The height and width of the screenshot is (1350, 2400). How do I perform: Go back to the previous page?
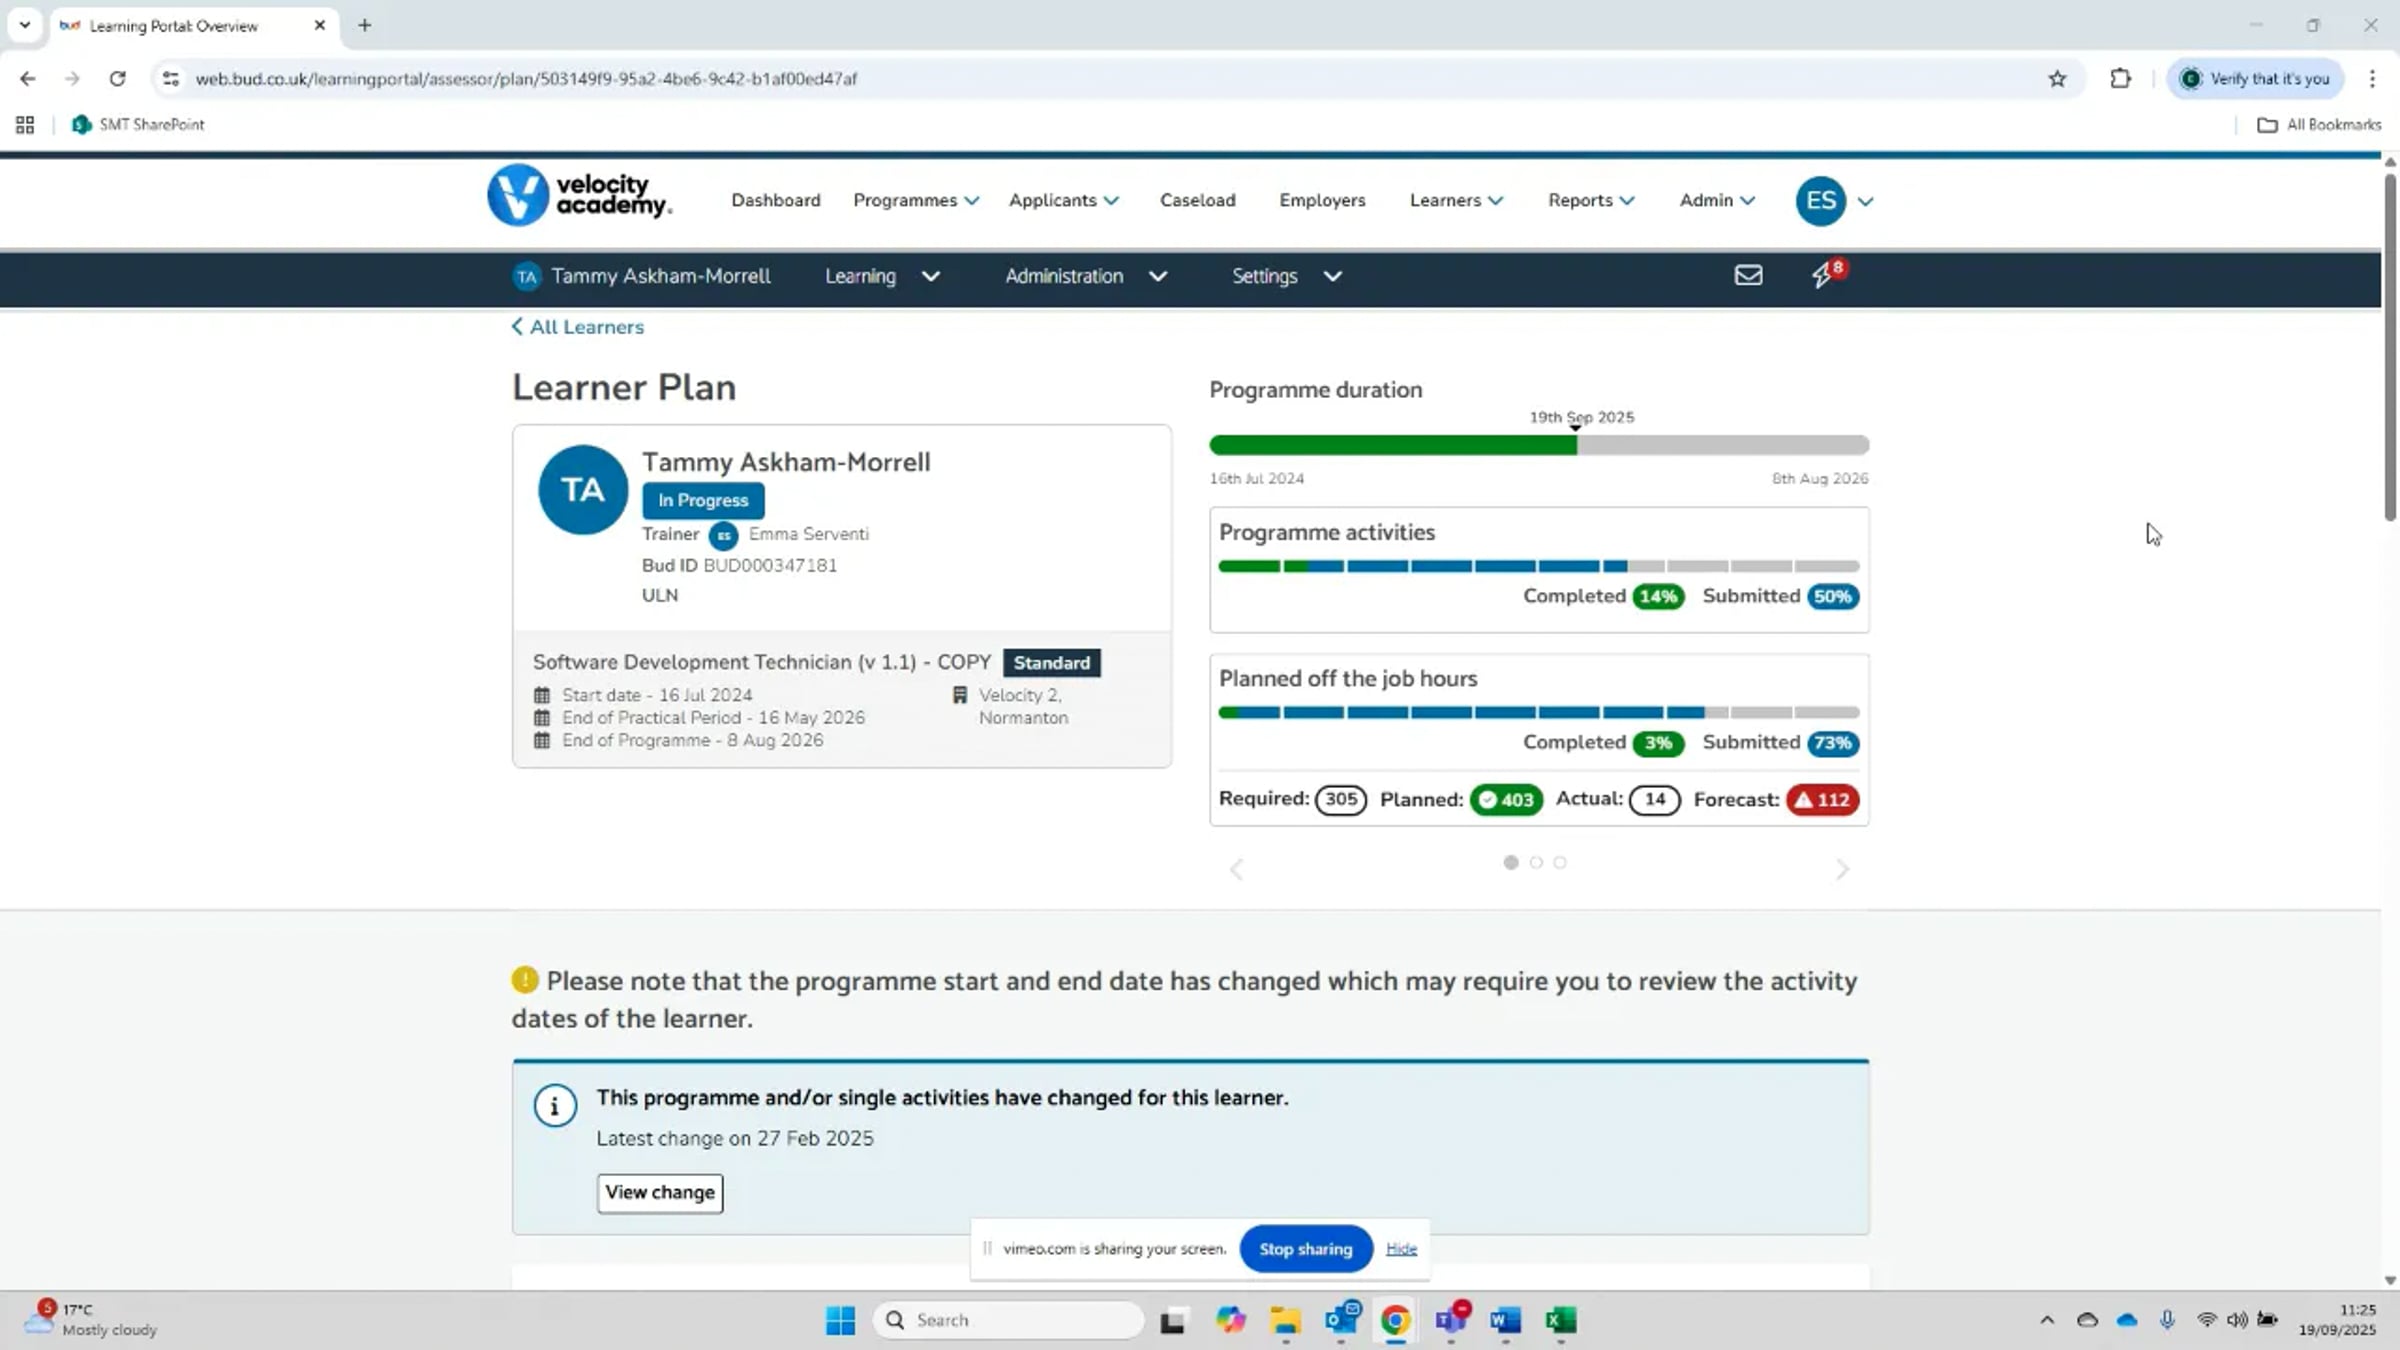(27, 79)
